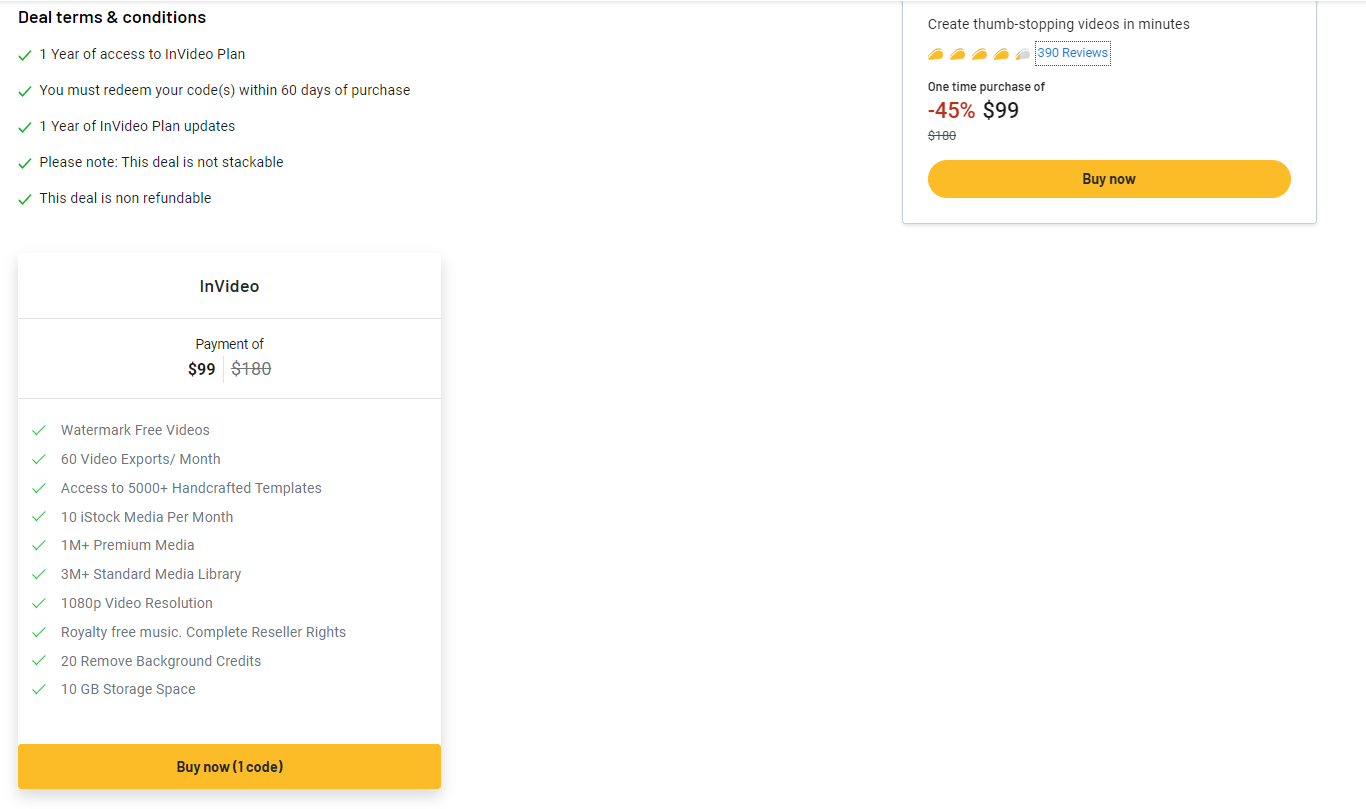Click the $99 price in plan card
Image resolution: width=1366 pixels, height=809 pixels.
(x=201, y=369)
